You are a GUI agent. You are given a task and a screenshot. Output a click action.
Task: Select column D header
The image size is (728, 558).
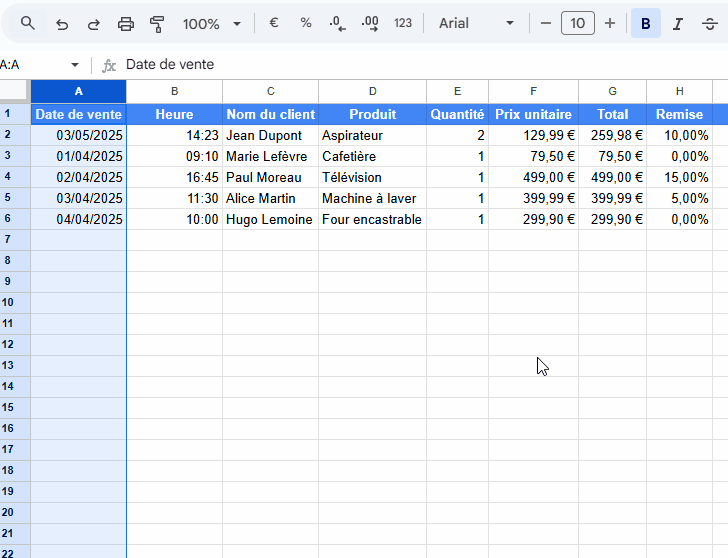pos(372,92)
